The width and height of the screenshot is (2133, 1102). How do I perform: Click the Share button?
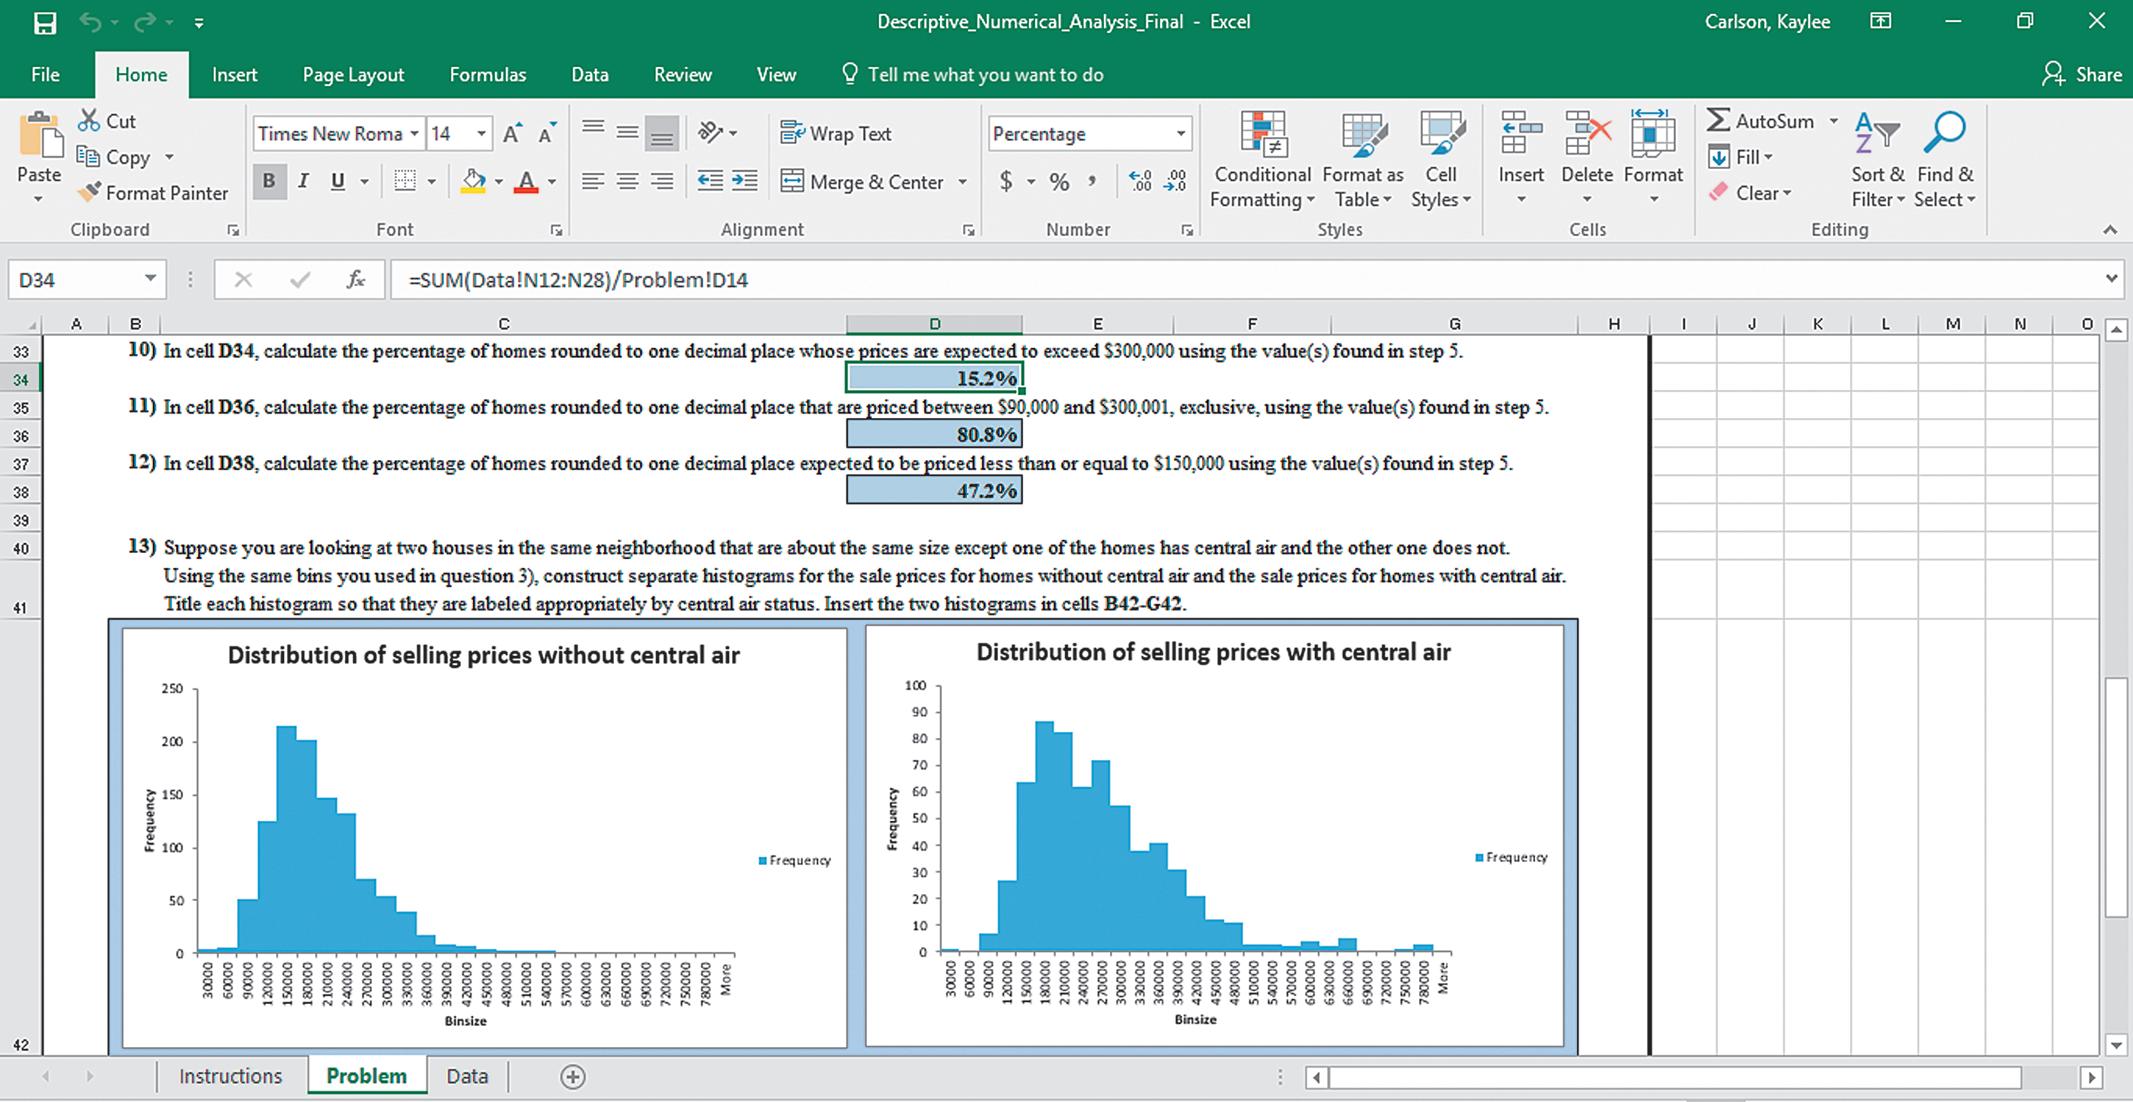[x=2081, y=75]
